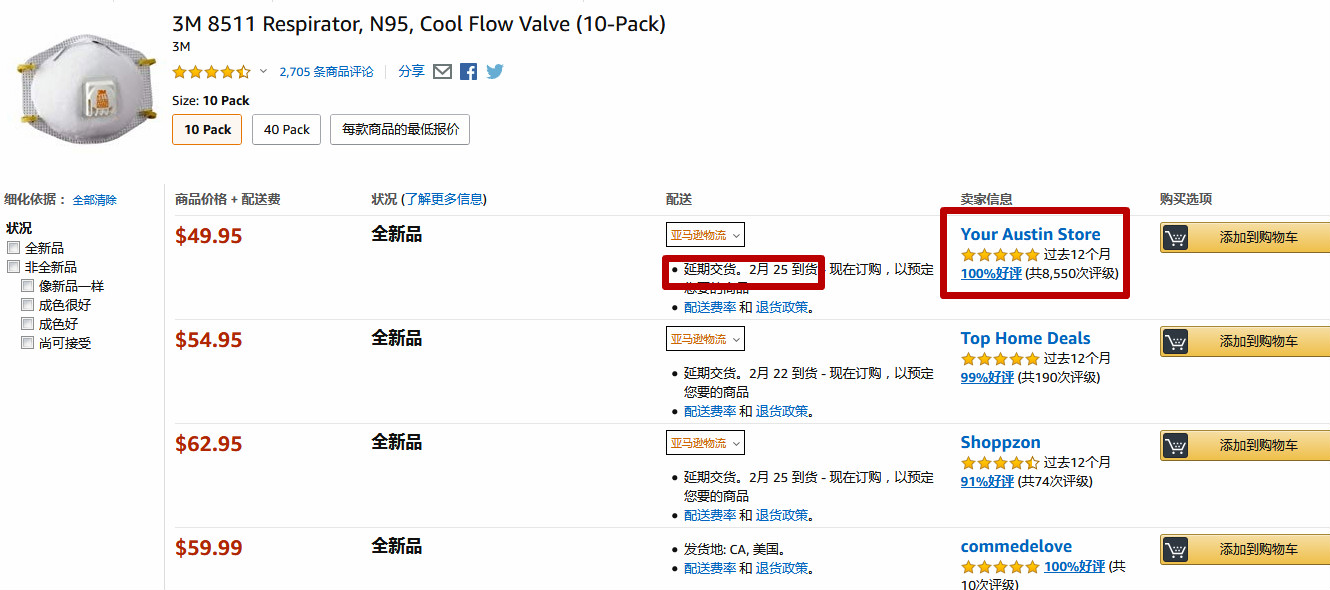Enable the 成色很好 condition checkbox
Screen dimensions: 1330x590
28,305
